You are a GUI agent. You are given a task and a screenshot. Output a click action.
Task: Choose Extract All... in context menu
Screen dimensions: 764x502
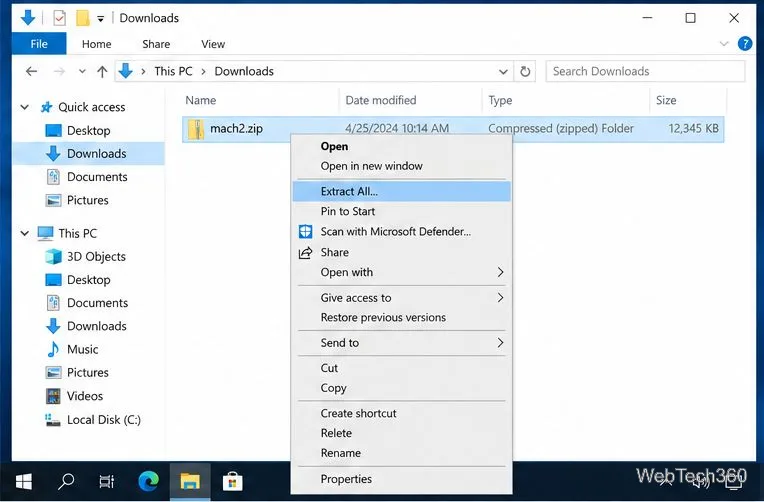coord(401,192)
